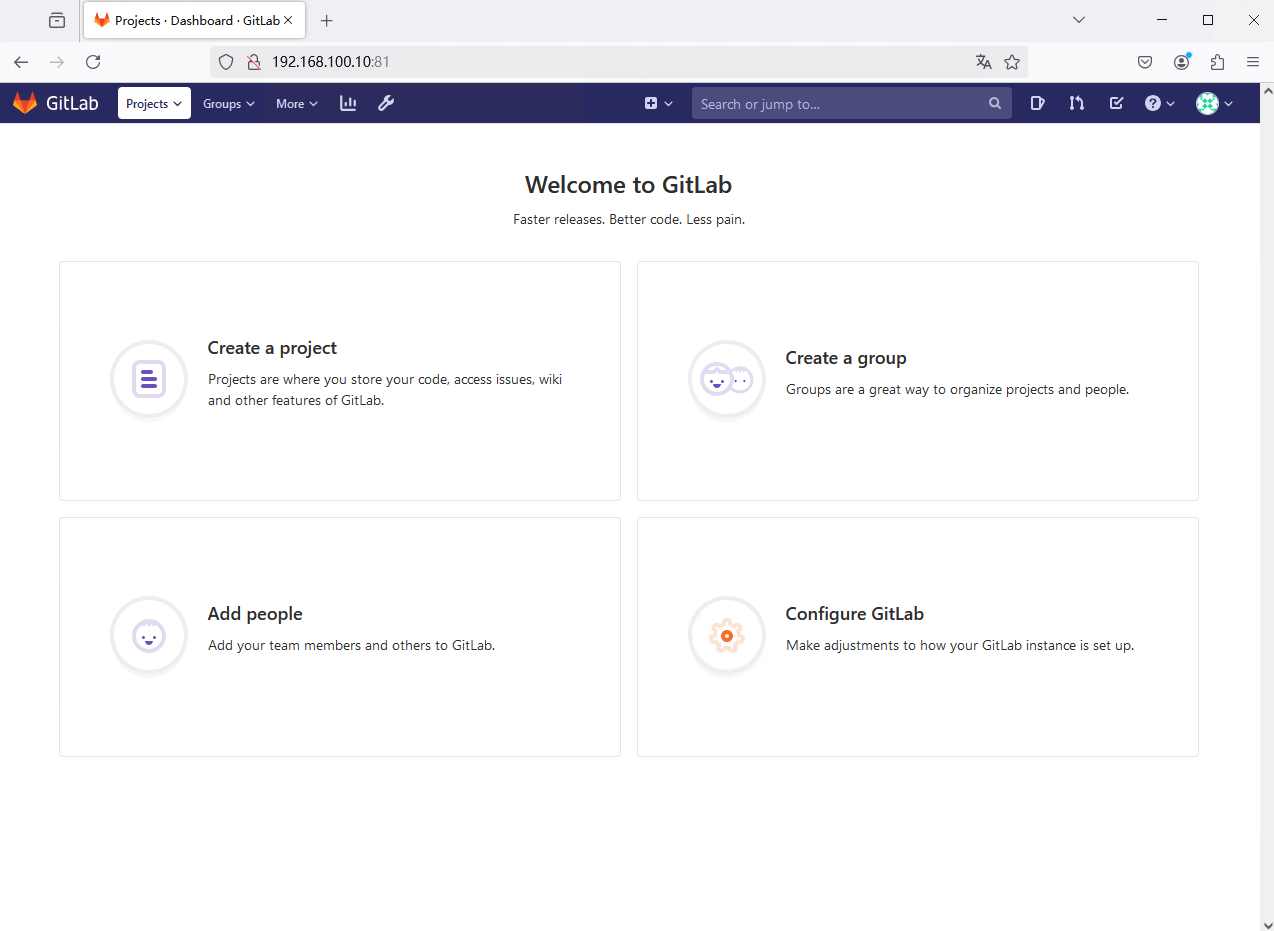Open the More dropdown menu
The image size is (1274, 931).
[296, 103]
